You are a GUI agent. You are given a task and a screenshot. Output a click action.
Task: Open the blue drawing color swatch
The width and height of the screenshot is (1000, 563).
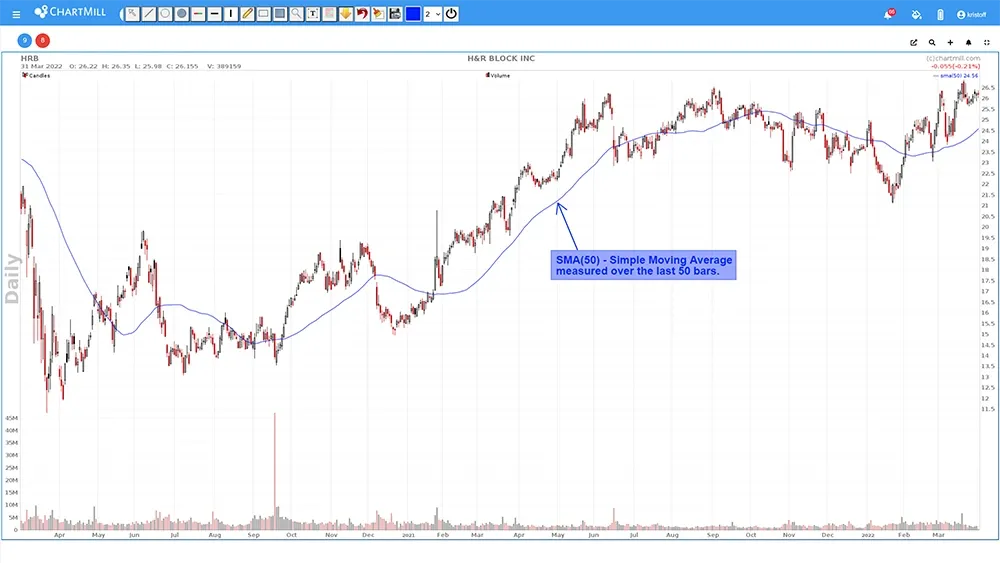[413, 13]
